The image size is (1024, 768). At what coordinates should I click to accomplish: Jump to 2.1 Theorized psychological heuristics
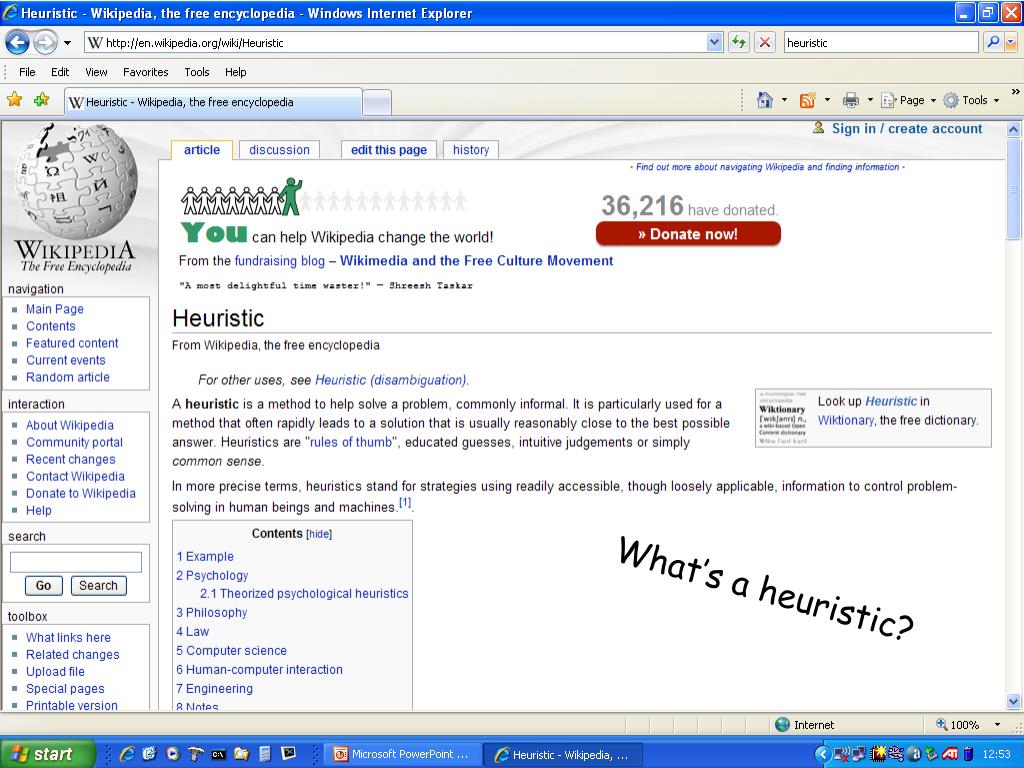coord(304,594)
